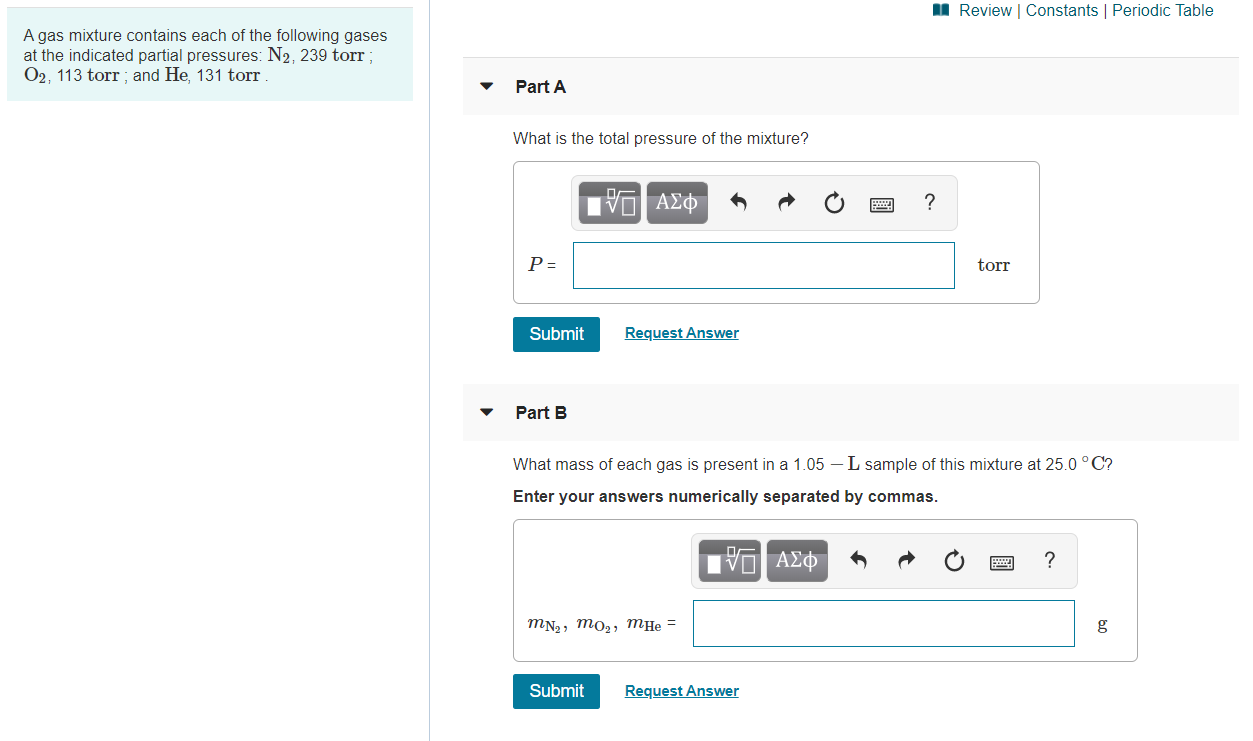
Task: Open the Greek symbols ΑΣφ menu in Part A
Action: [677, 202]
